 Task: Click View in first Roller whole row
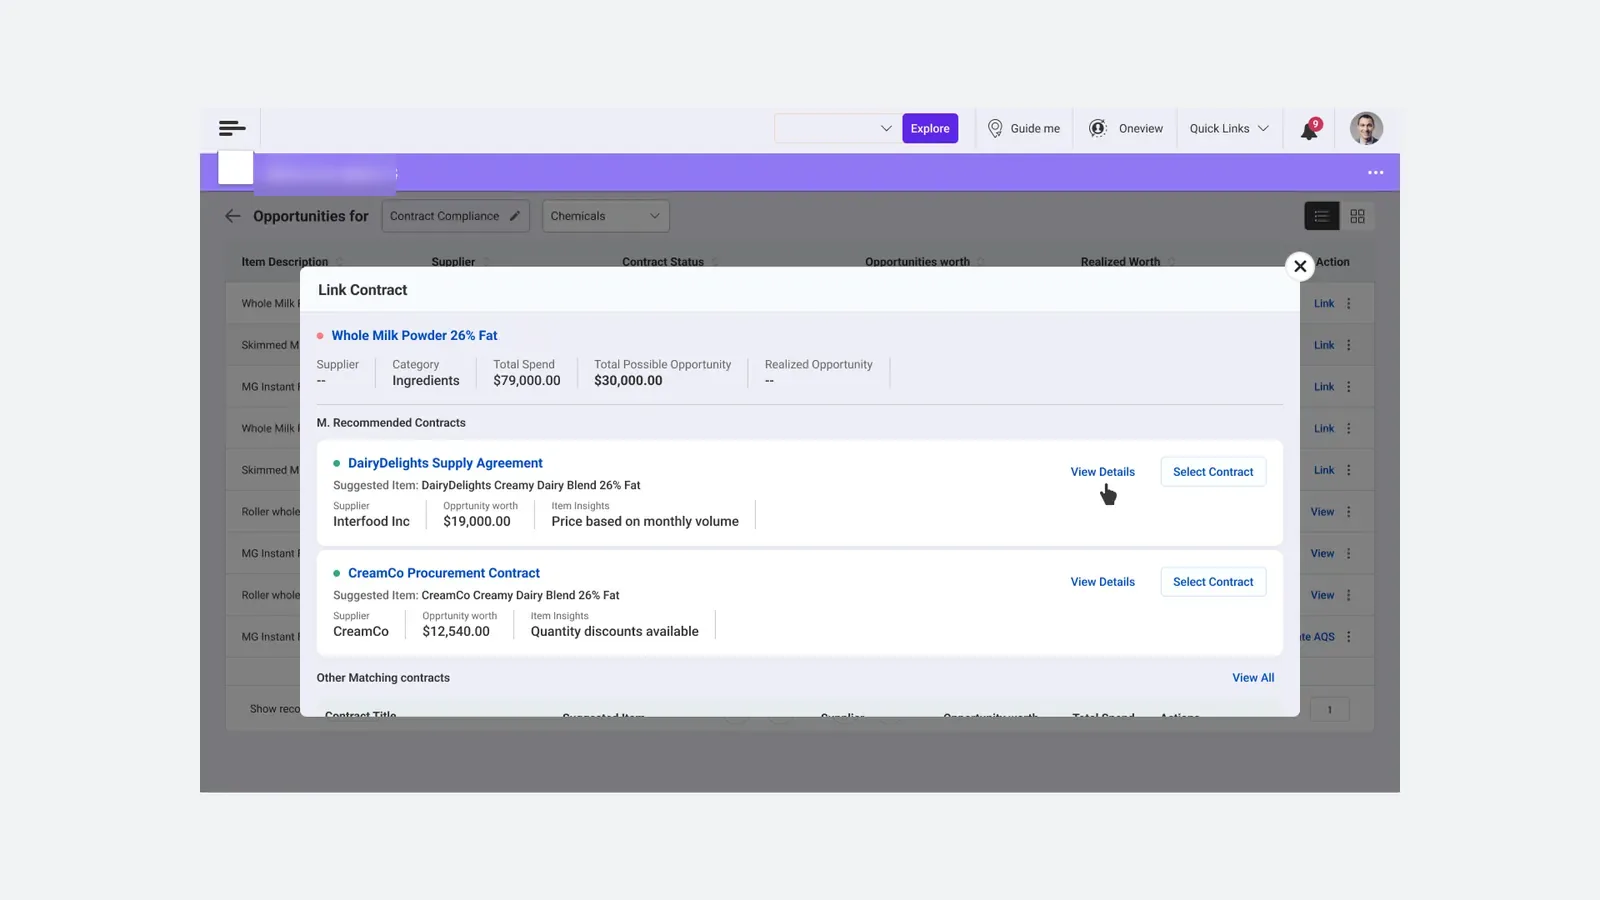1322,512
